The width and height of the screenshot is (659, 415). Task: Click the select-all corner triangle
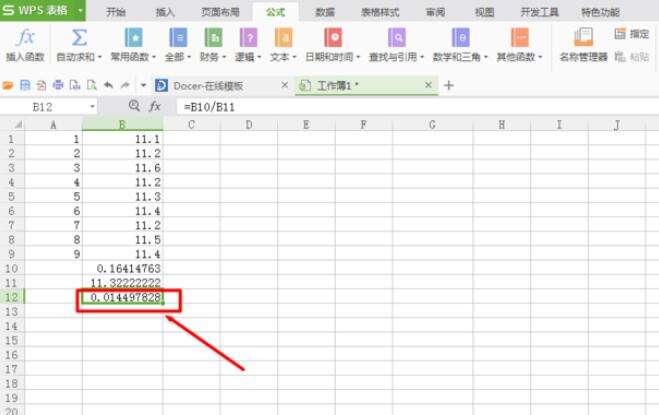click(18, 124)
